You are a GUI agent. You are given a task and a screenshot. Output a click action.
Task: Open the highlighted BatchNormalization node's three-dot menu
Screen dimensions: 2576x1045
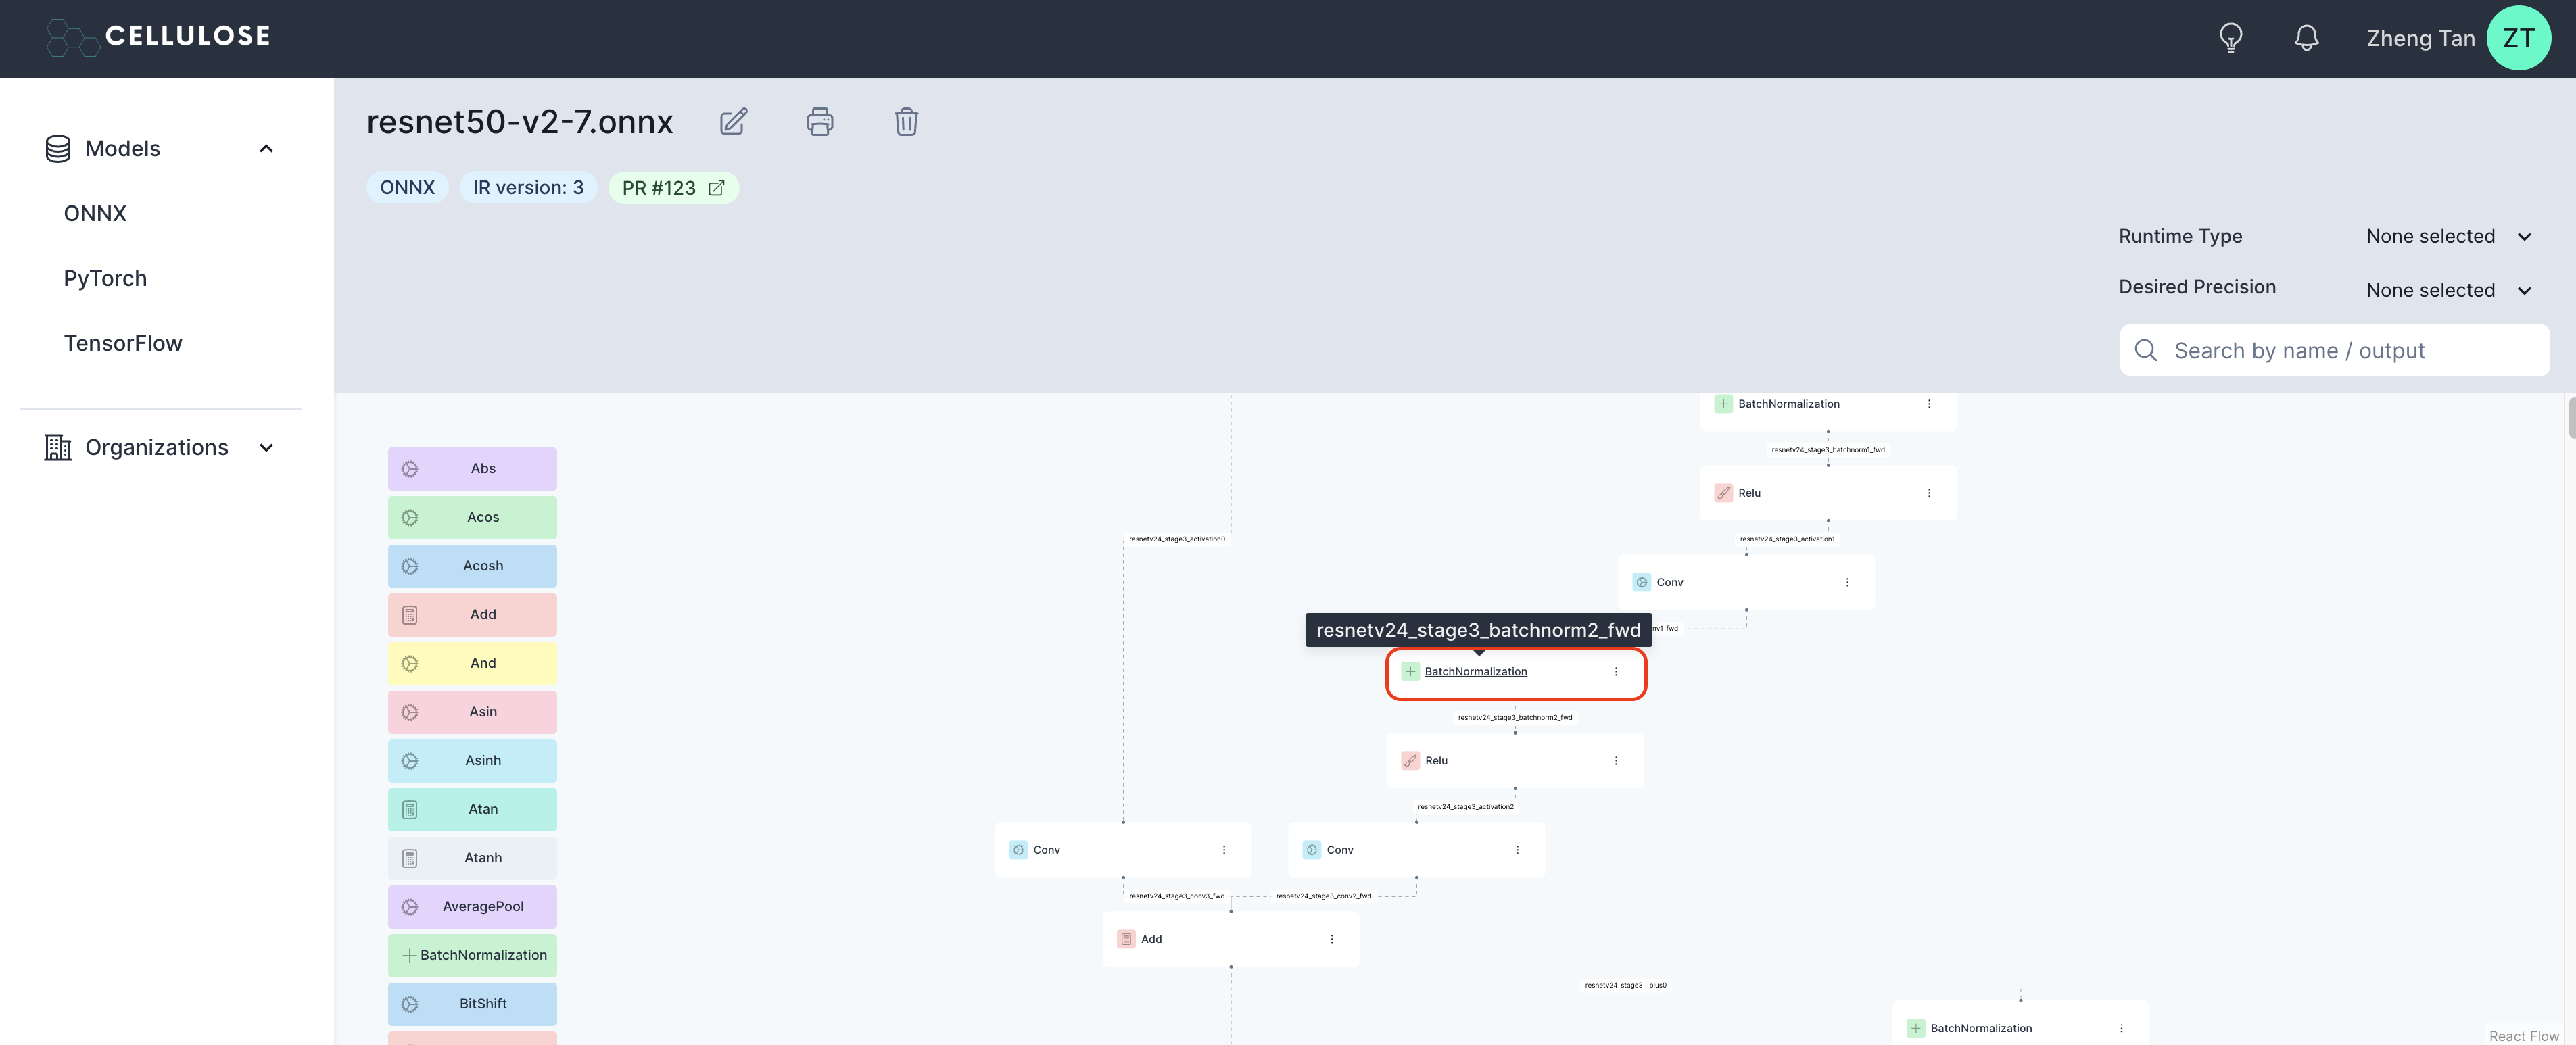pos(1616,672)
